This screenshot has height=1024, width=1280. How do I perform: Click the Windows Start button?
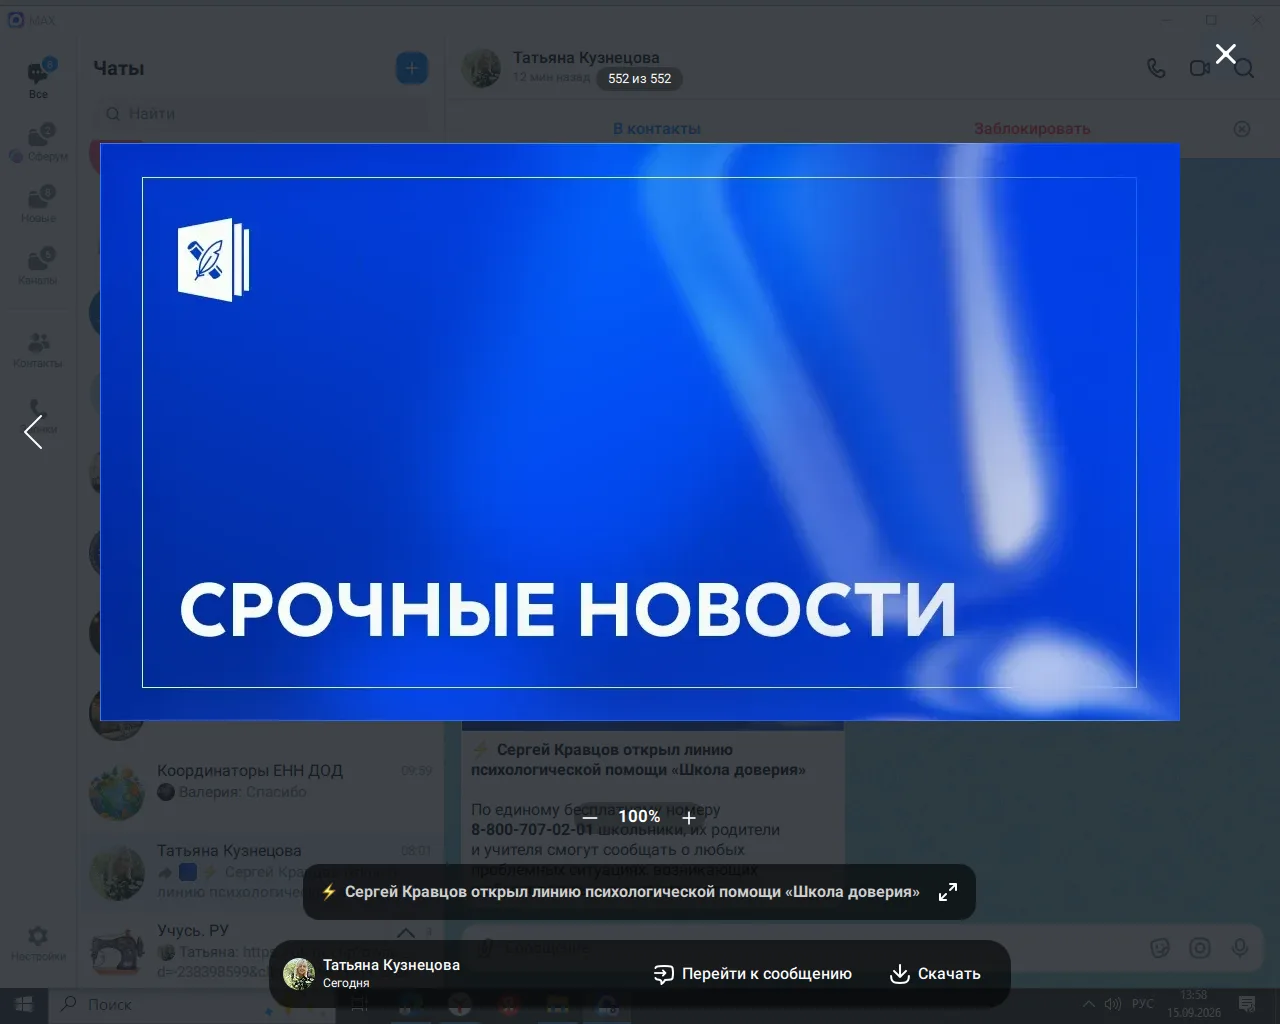point(24,1004)
